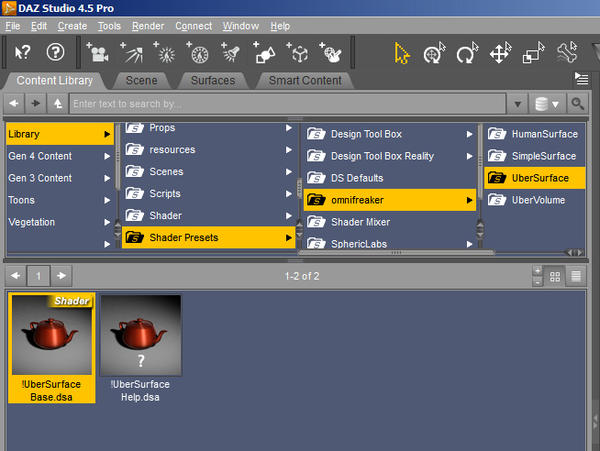Expand the SphericLabs folder arrow
600x451 pixels.
[470, 244]
